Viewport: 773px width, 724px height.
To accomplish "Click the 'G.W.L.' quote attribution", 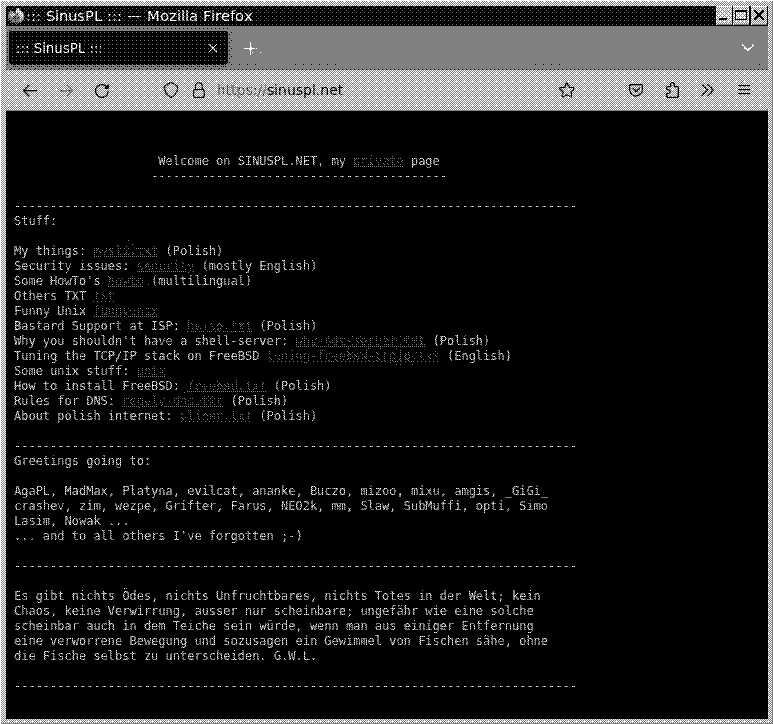I will pyautogui.click(x=295, y=656).
